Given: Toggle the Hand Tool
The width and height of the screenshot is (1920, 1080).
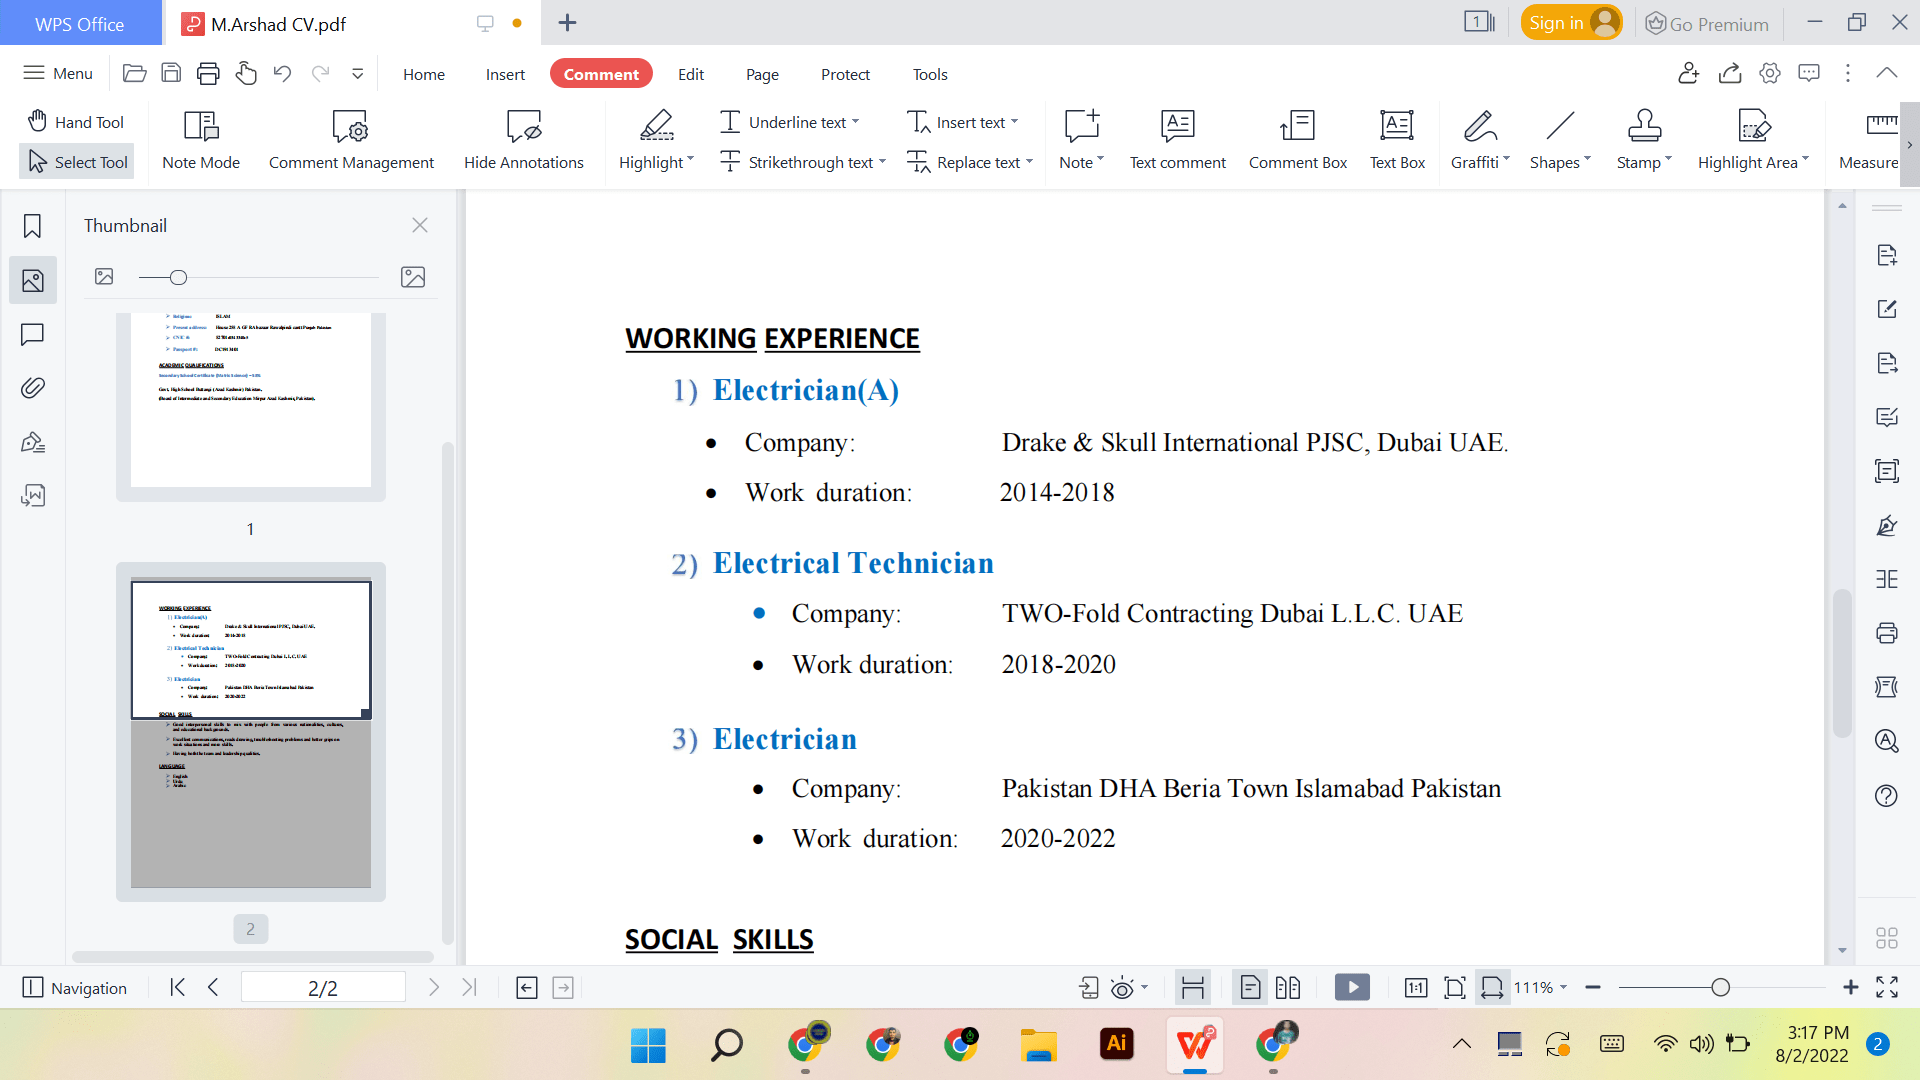Looking at the screenshot, I should (x=75, y=121).
